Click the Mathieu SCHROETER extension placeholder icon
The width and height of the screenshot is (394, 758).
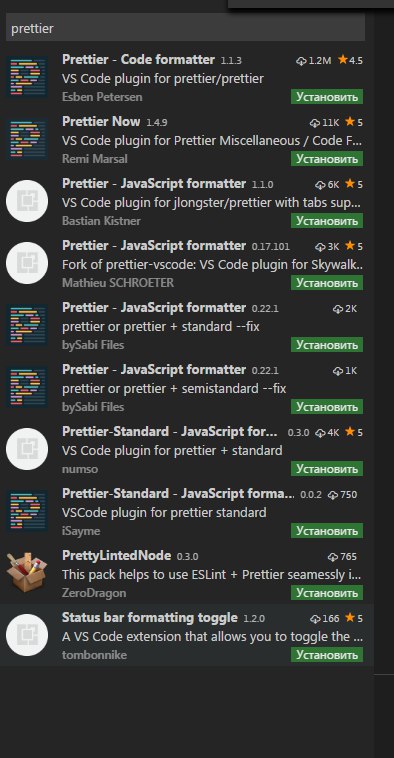pos(27,263)
